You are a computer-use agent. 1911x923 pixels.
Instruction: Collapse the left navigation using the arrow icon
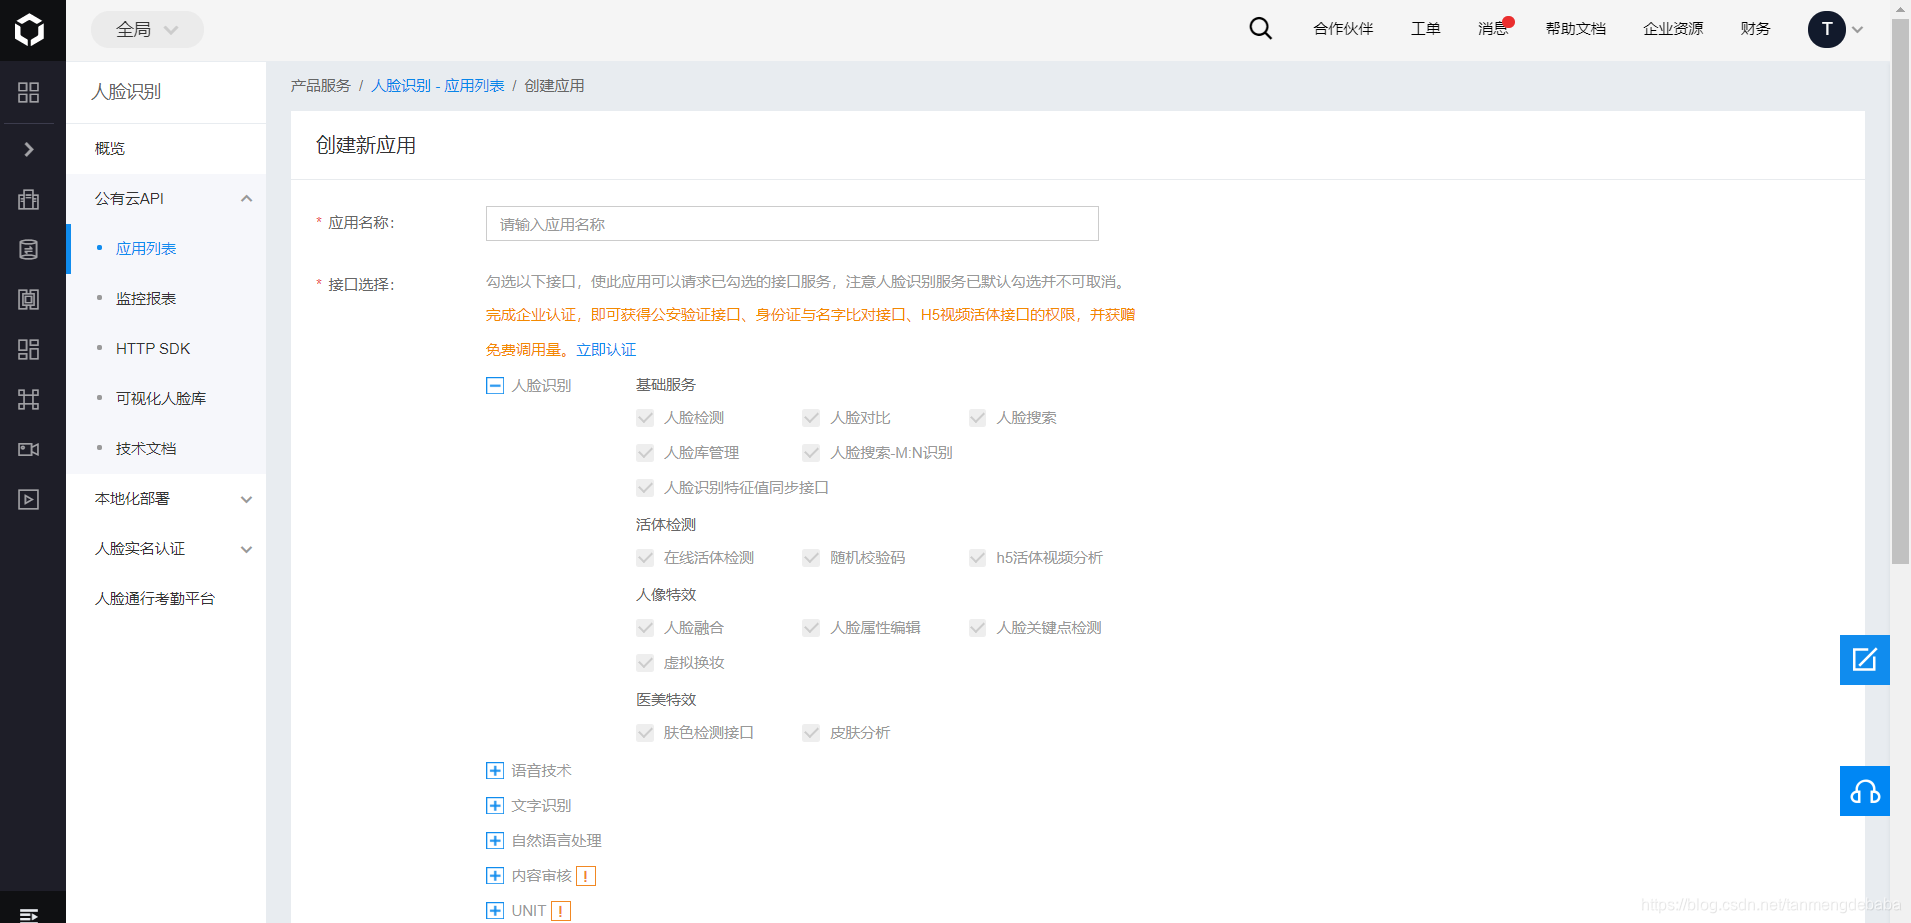[x=30, y=149]
